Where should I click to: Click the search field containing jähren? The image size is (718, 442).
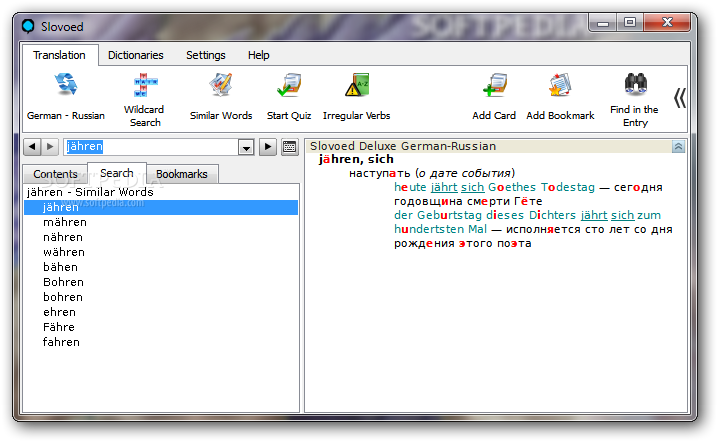click(x=151, y=147)
